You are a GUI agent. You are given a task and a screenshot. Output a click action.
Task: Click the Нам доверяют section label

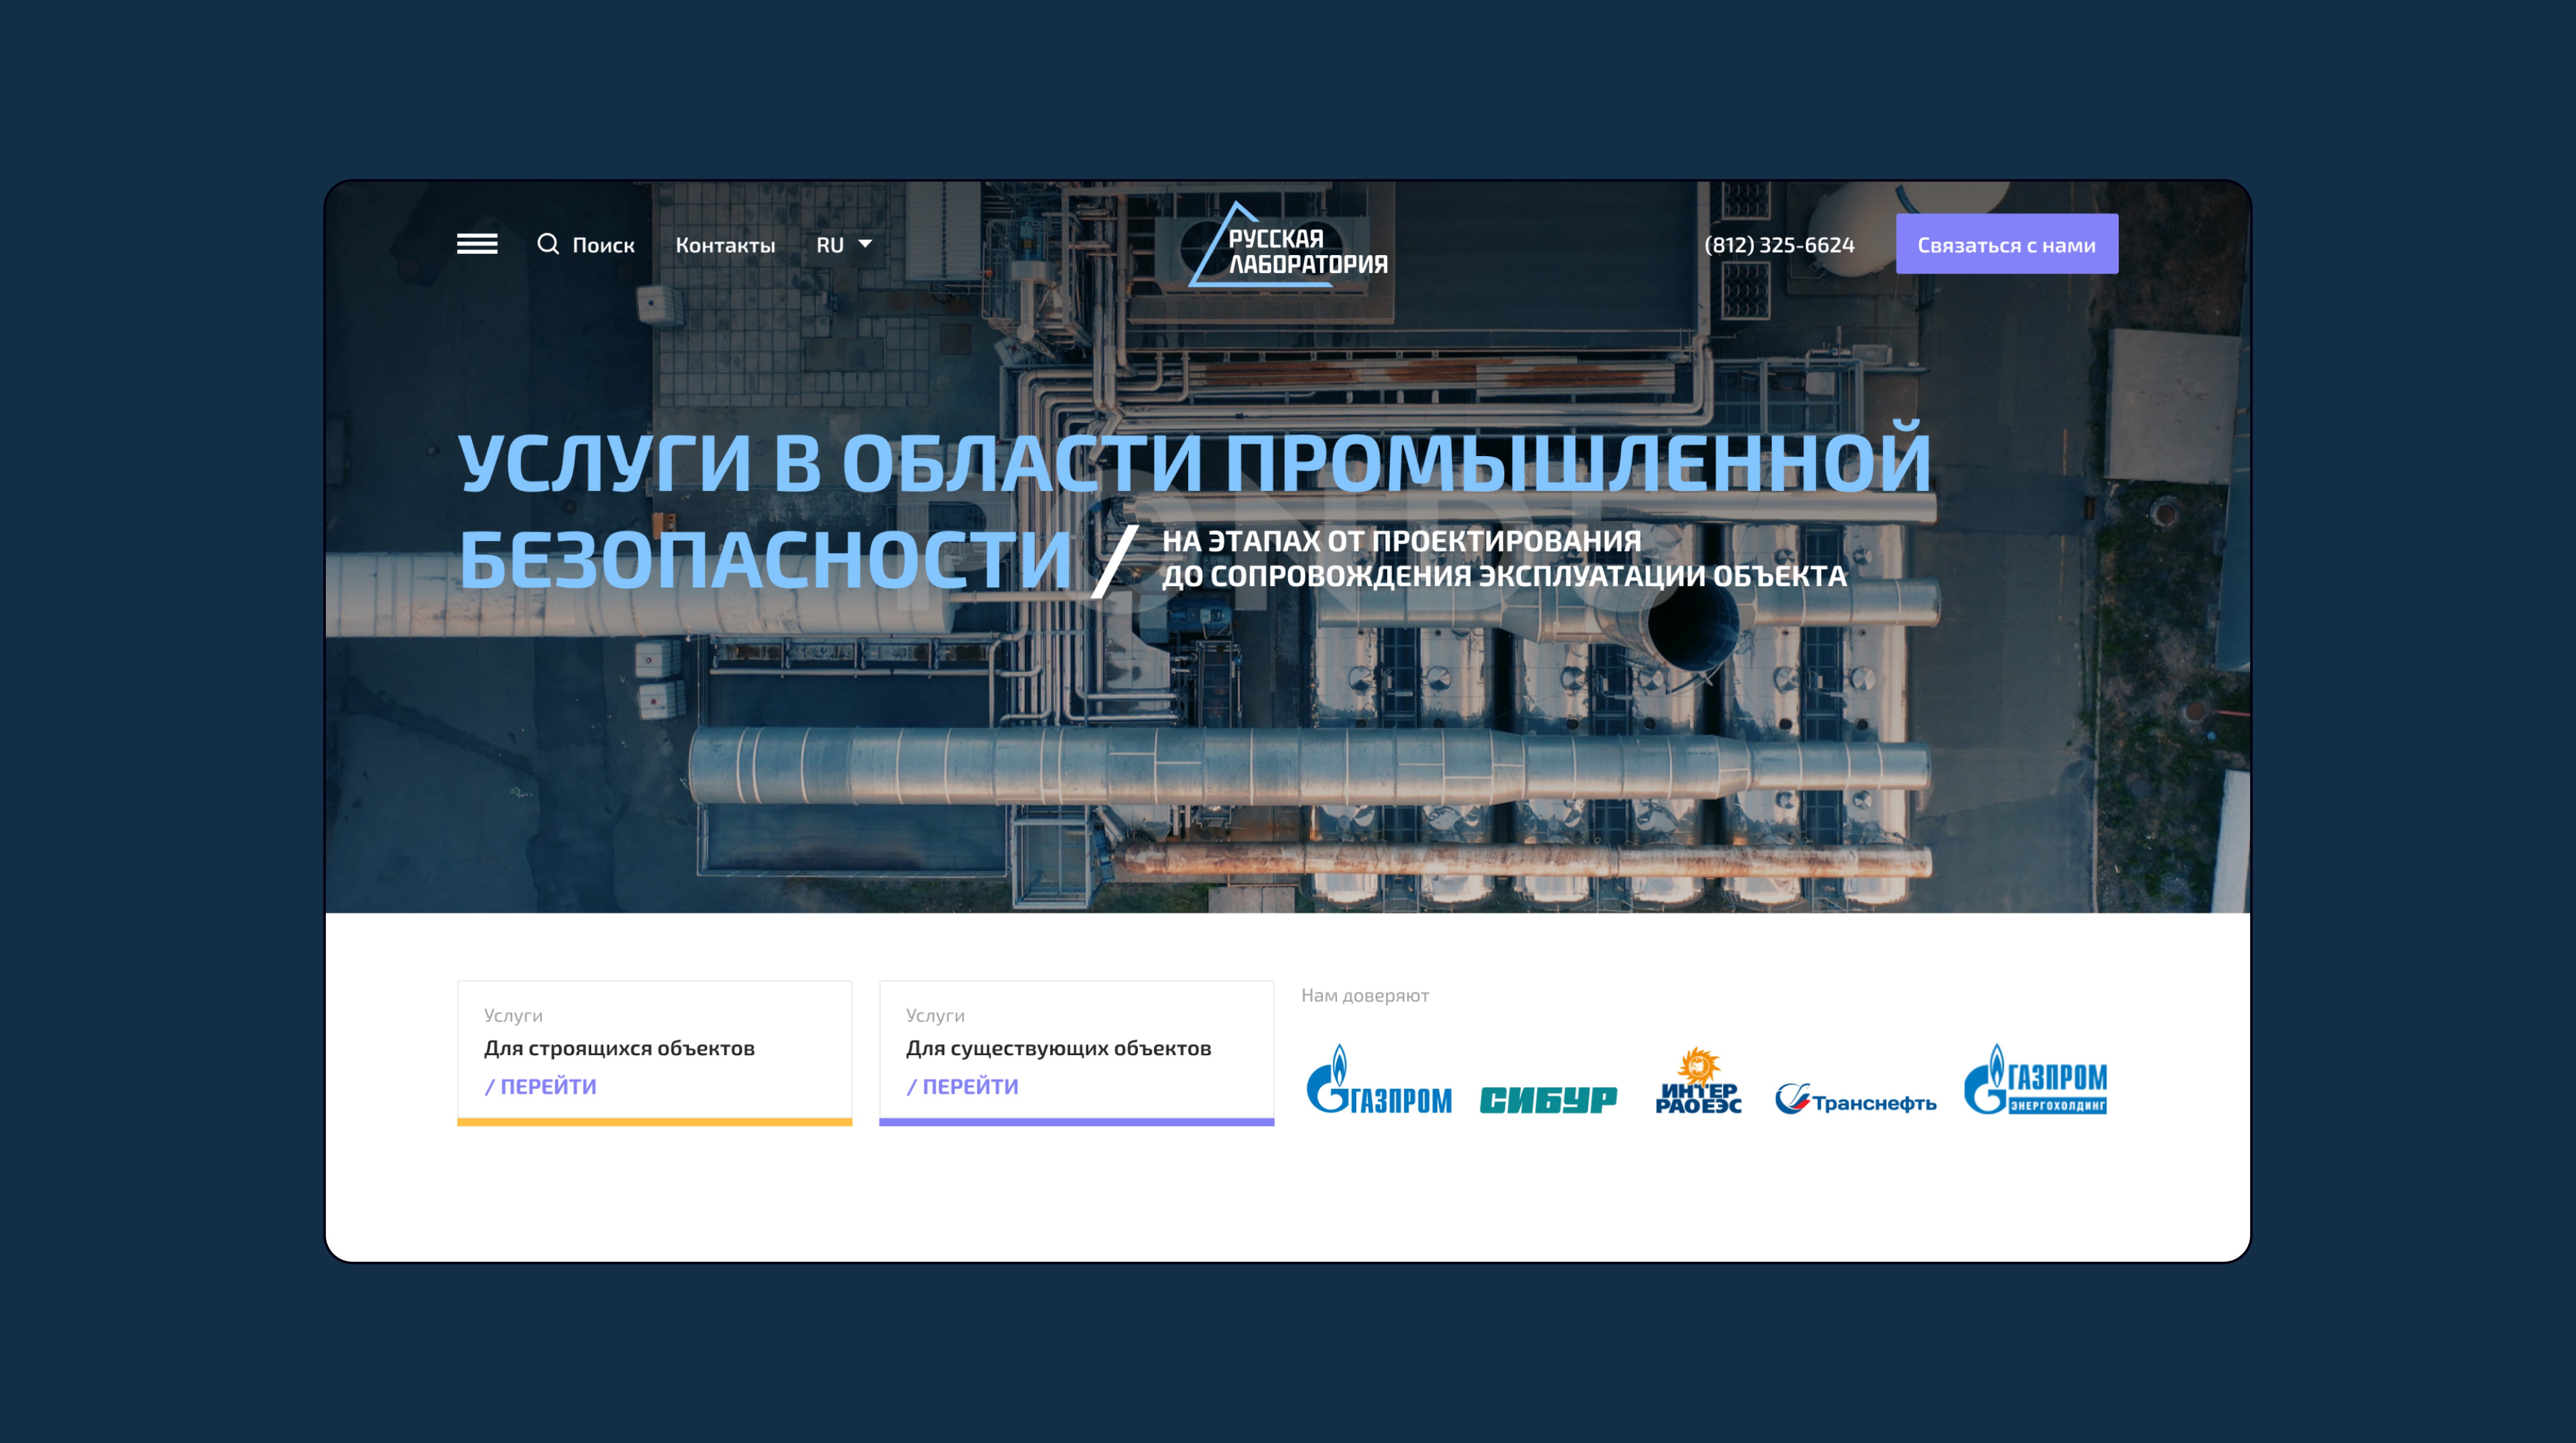click(x=1364, y=995)
